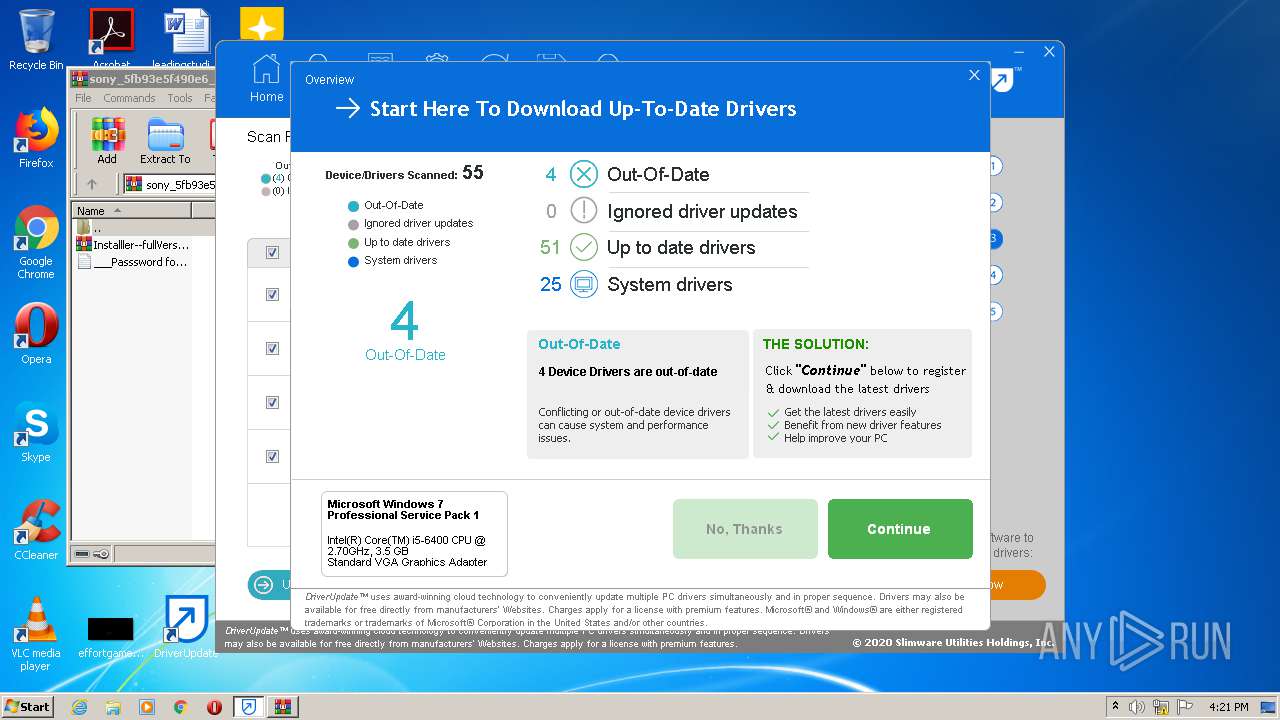
Task: Open the Firefox desktop shortcut
Action: (36, 138)
